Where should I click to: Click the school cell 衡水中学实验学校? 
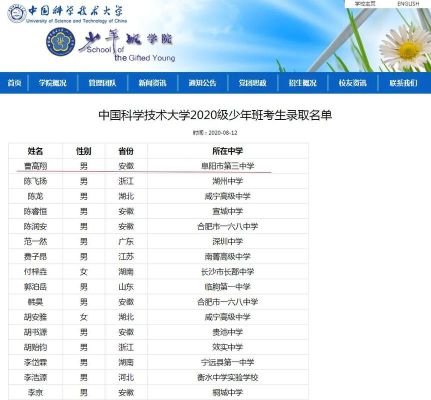(x=228, y=378)
